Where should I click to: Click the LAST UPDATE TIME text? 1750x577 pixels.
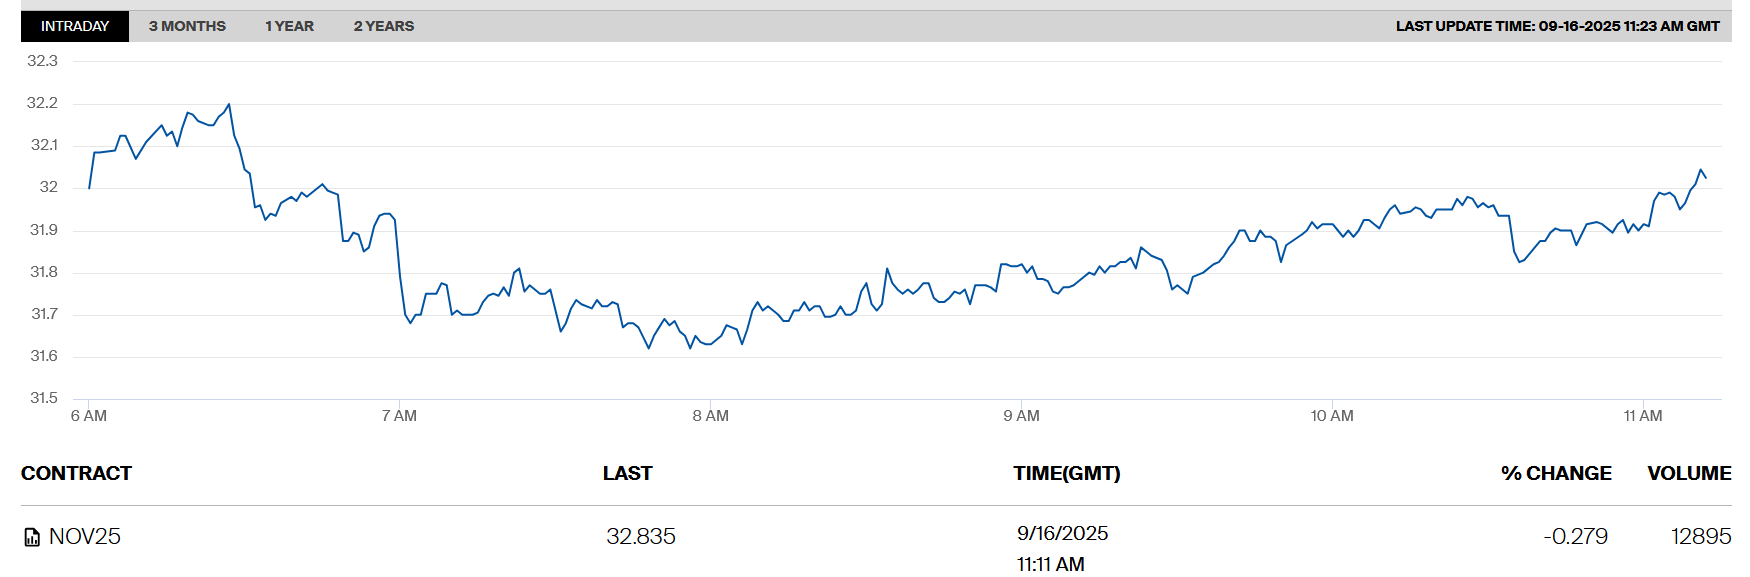click(x=1557, y=26)
